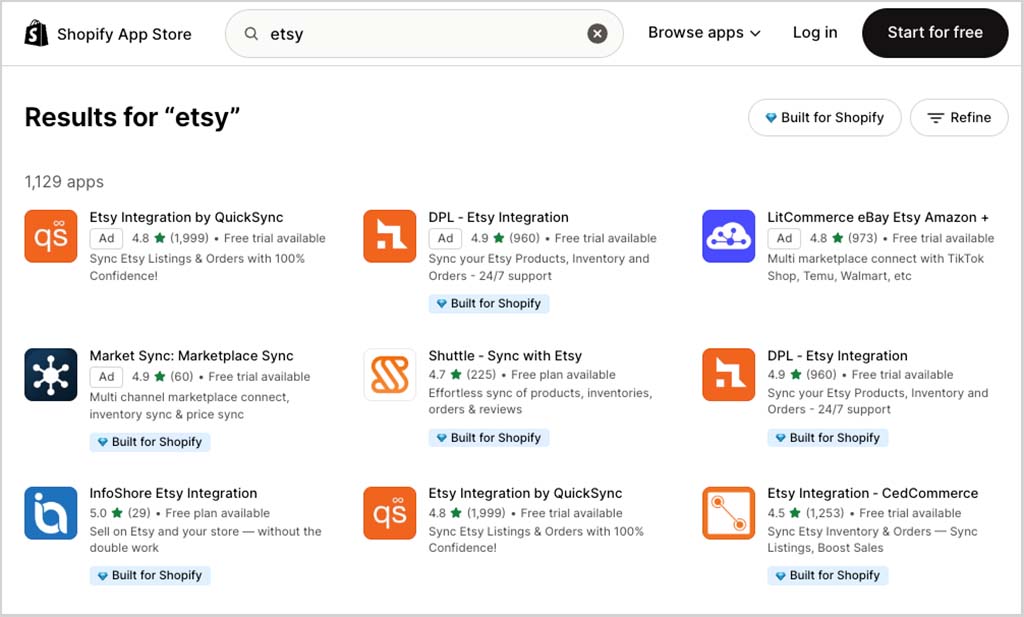Open first Etsy Integration by QuickSync title
This screenshot has height=617, width=1024.
(x=186, y=217)
